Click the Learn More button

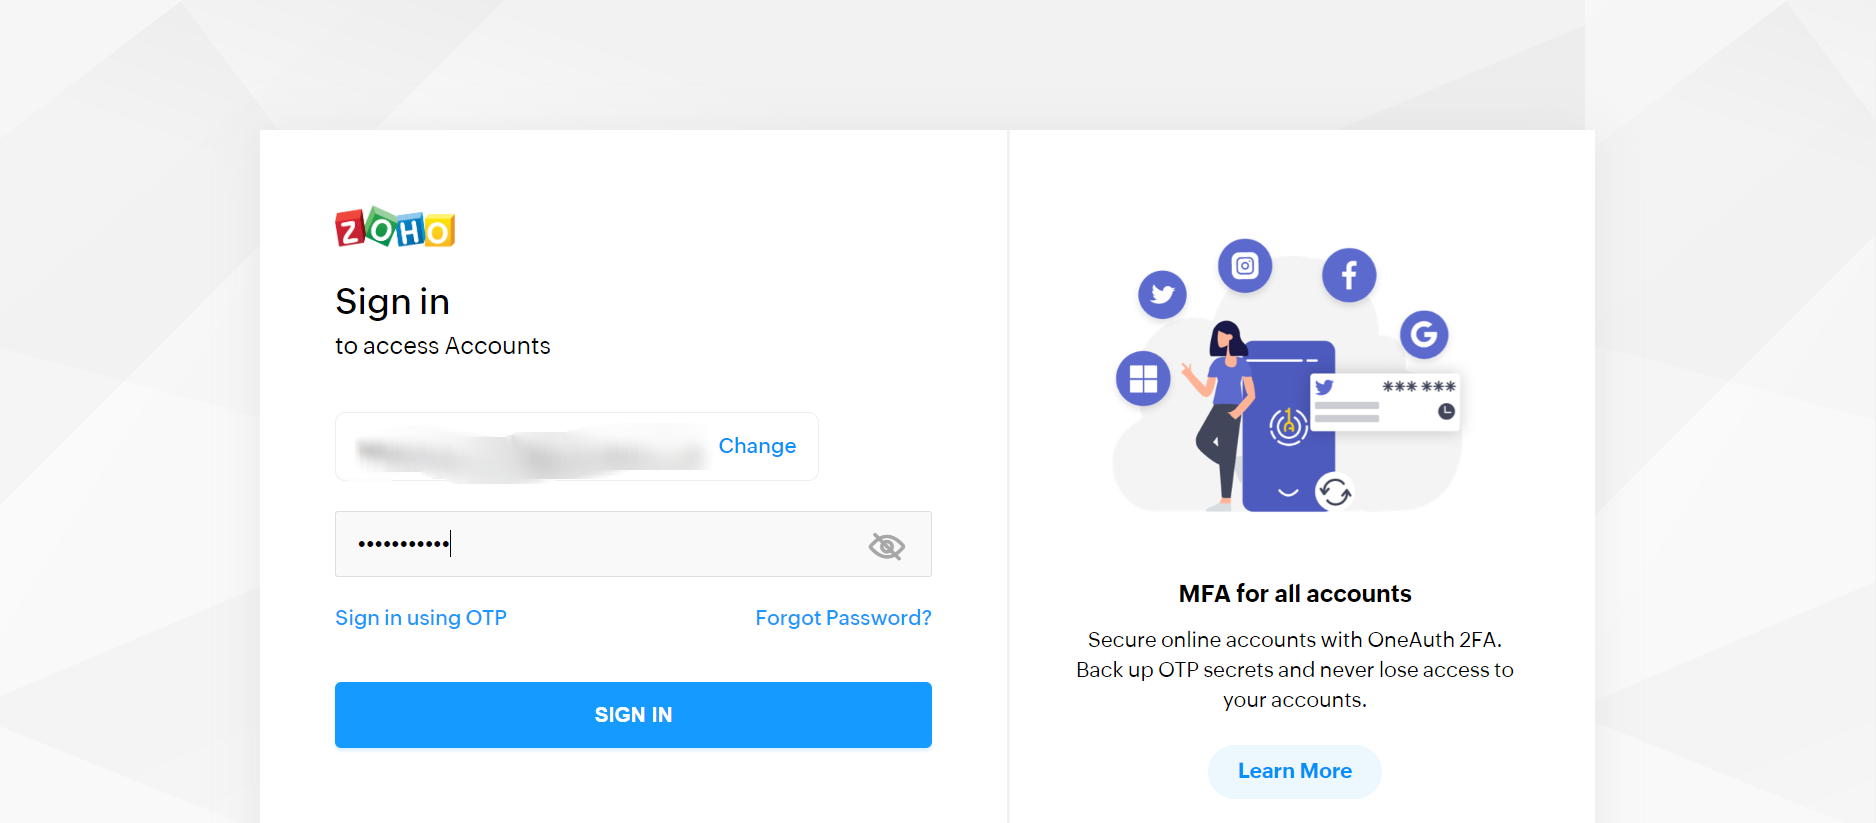pos(1294,771)
